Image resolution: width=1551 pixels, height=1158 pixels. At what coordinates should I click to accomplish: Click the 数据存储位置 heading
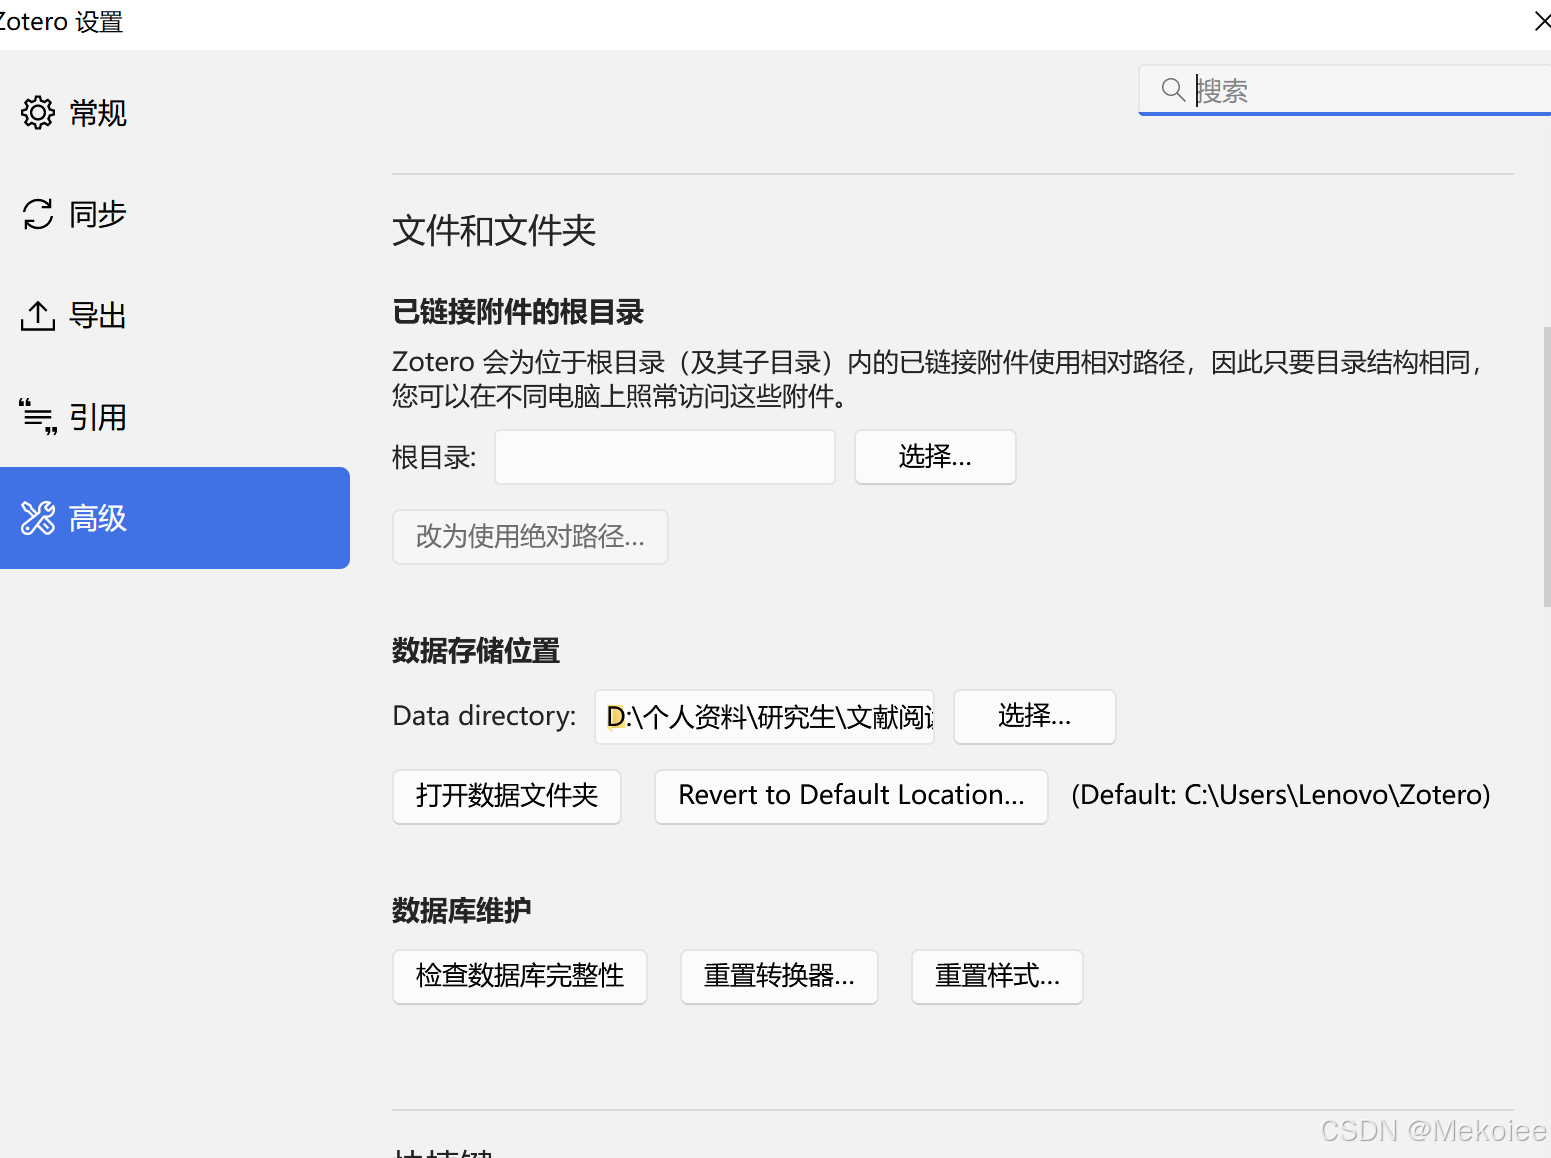coord(476,651)
